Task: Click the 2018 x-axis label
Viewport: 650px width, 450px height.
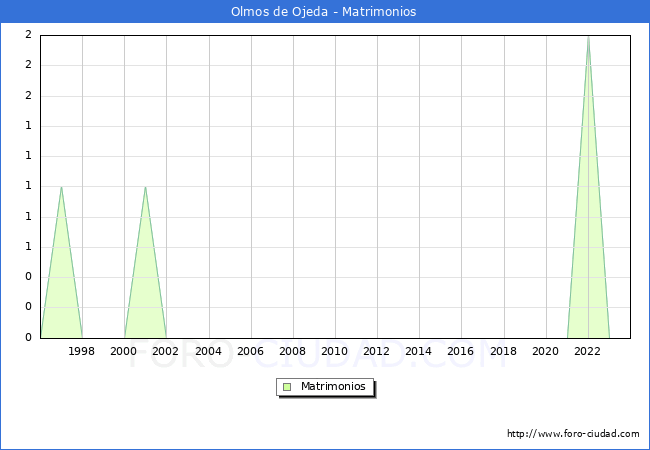Action: click(x=504, y=351)
